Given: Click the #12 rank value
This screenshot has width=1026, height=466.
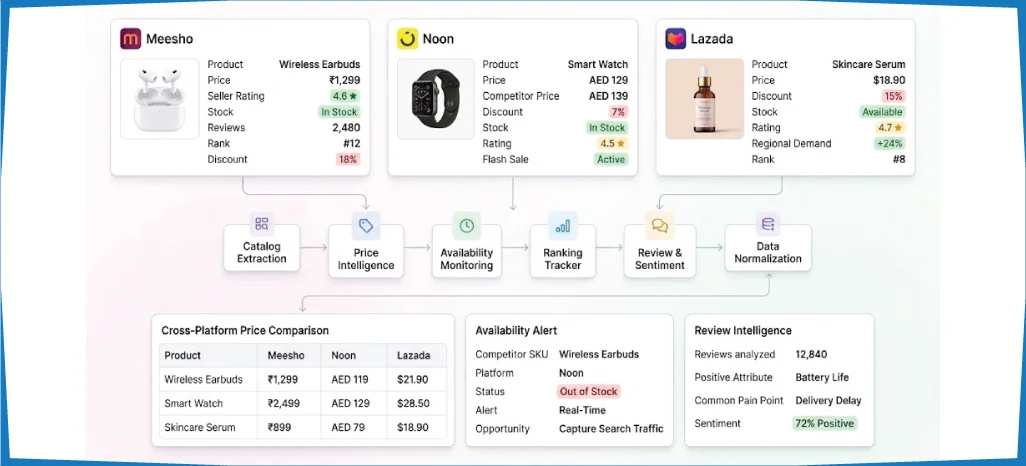Looking at the screenshot, I should (350, 143).
